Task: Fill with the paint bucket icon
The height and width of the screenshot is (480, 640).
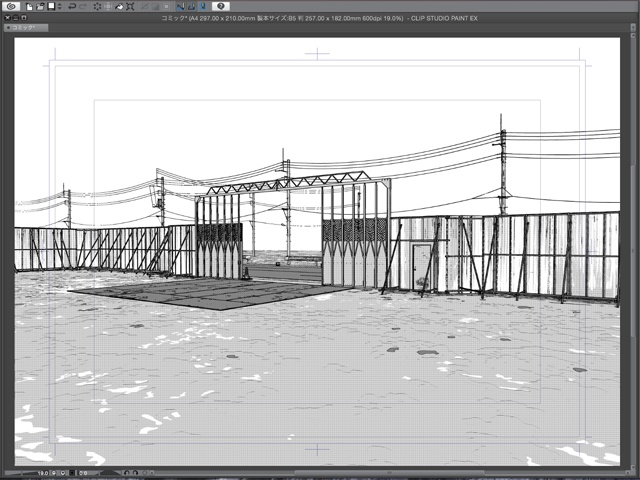Action: coord(119,7)
